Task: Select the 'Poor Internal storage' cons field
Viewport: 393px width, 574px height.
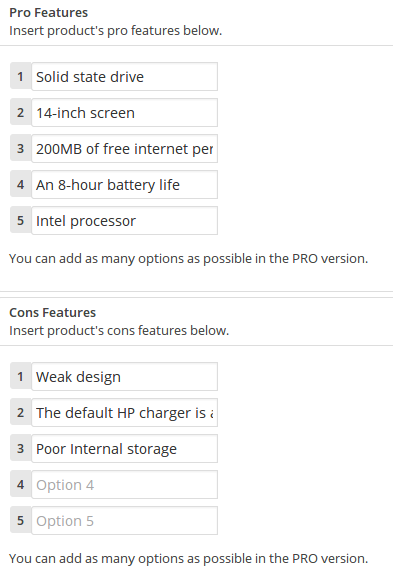Action: [124, 448]
